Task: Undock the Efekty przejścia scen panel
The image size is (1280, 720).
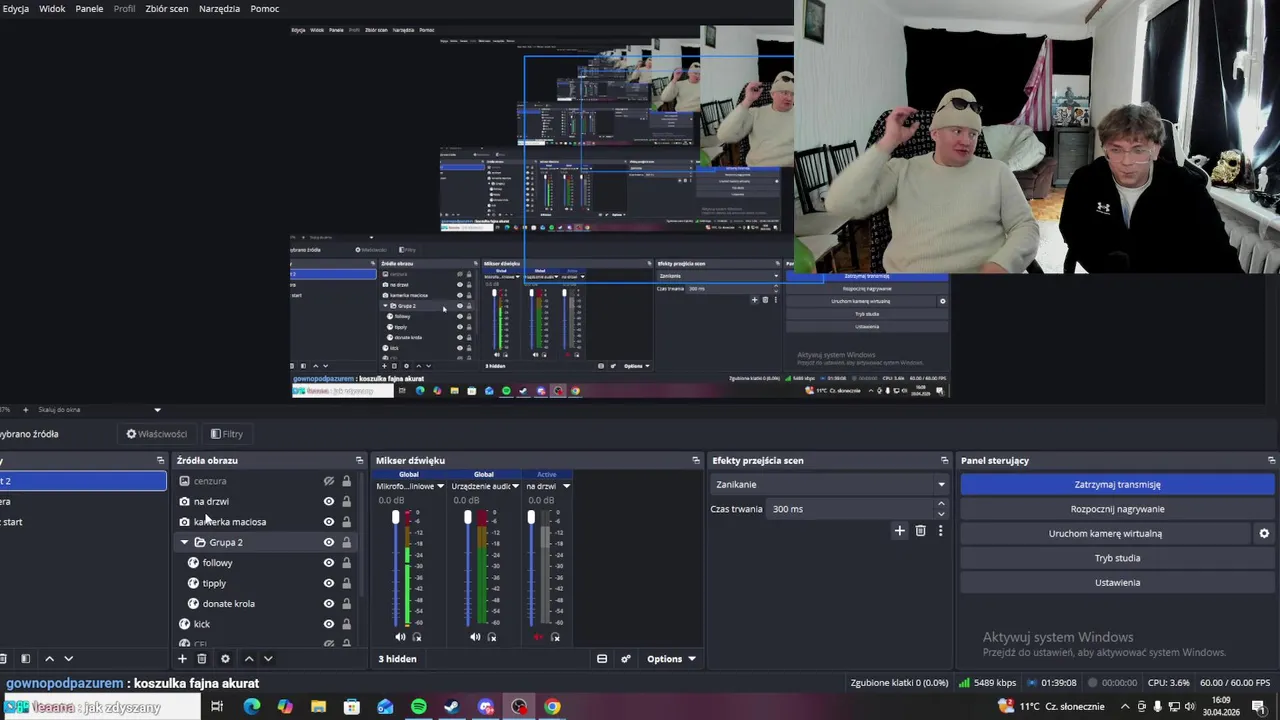Action: pos(944,460)
